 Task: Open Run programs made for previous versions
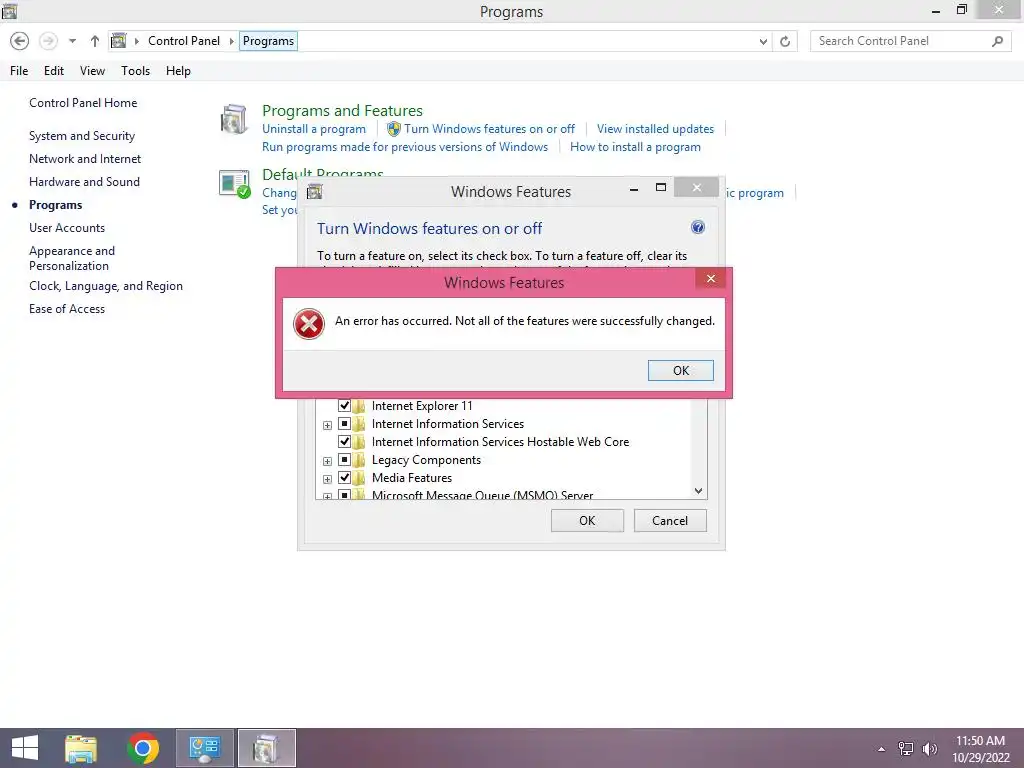405,147
